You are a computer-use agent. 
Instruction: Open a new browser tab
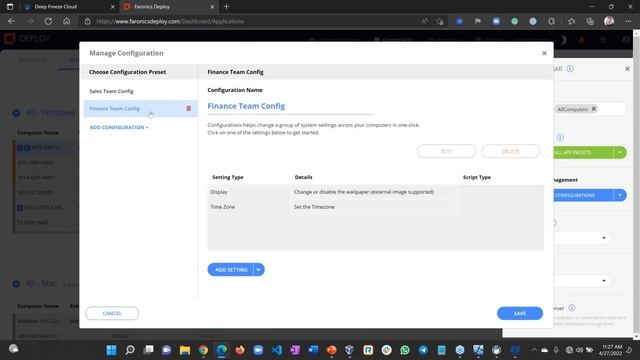(x=227, y=7)
